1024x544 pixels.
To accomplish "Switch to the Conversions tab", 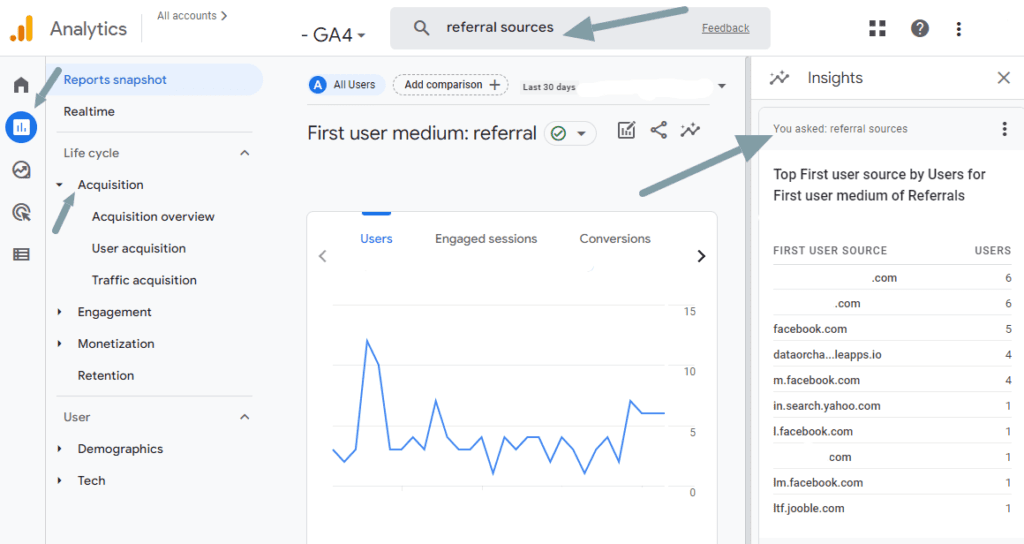I will pos(614,239).
